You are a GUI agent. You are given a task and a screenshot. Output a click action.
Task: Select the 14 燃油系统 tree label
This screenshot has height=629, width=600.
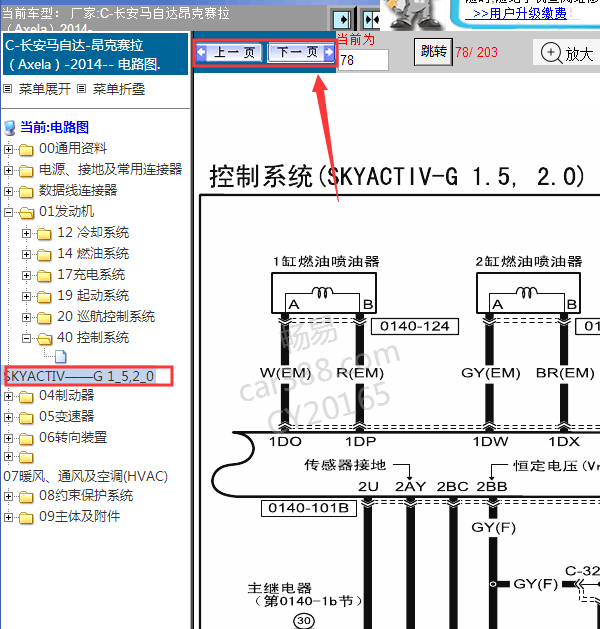click(93, 254)
